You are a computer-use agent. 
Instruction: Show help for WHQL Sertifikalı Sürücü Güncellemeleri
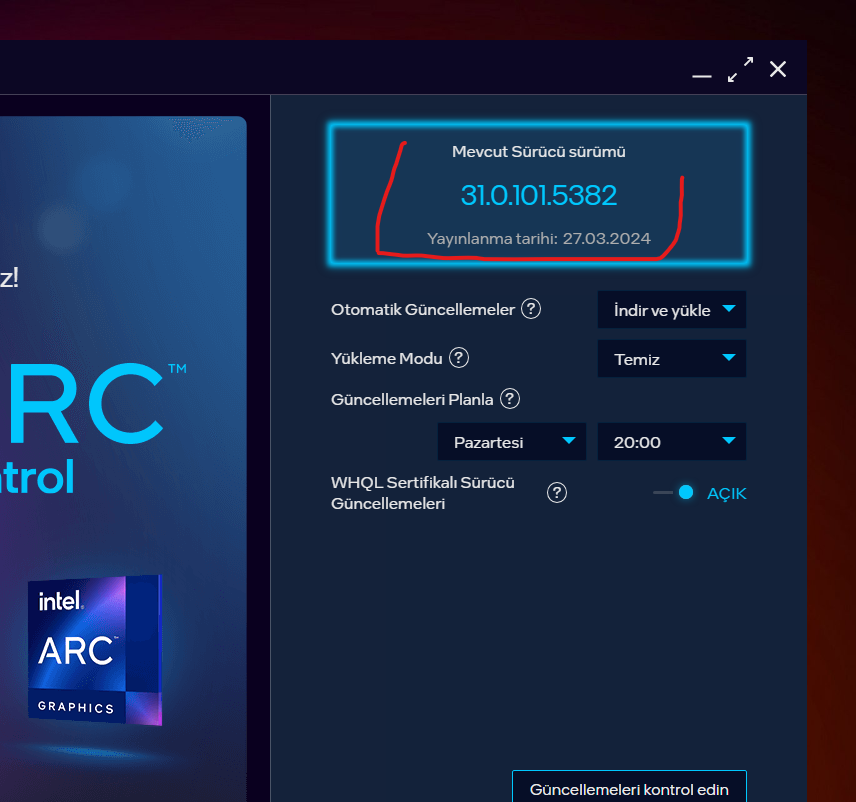click(557, 492)
